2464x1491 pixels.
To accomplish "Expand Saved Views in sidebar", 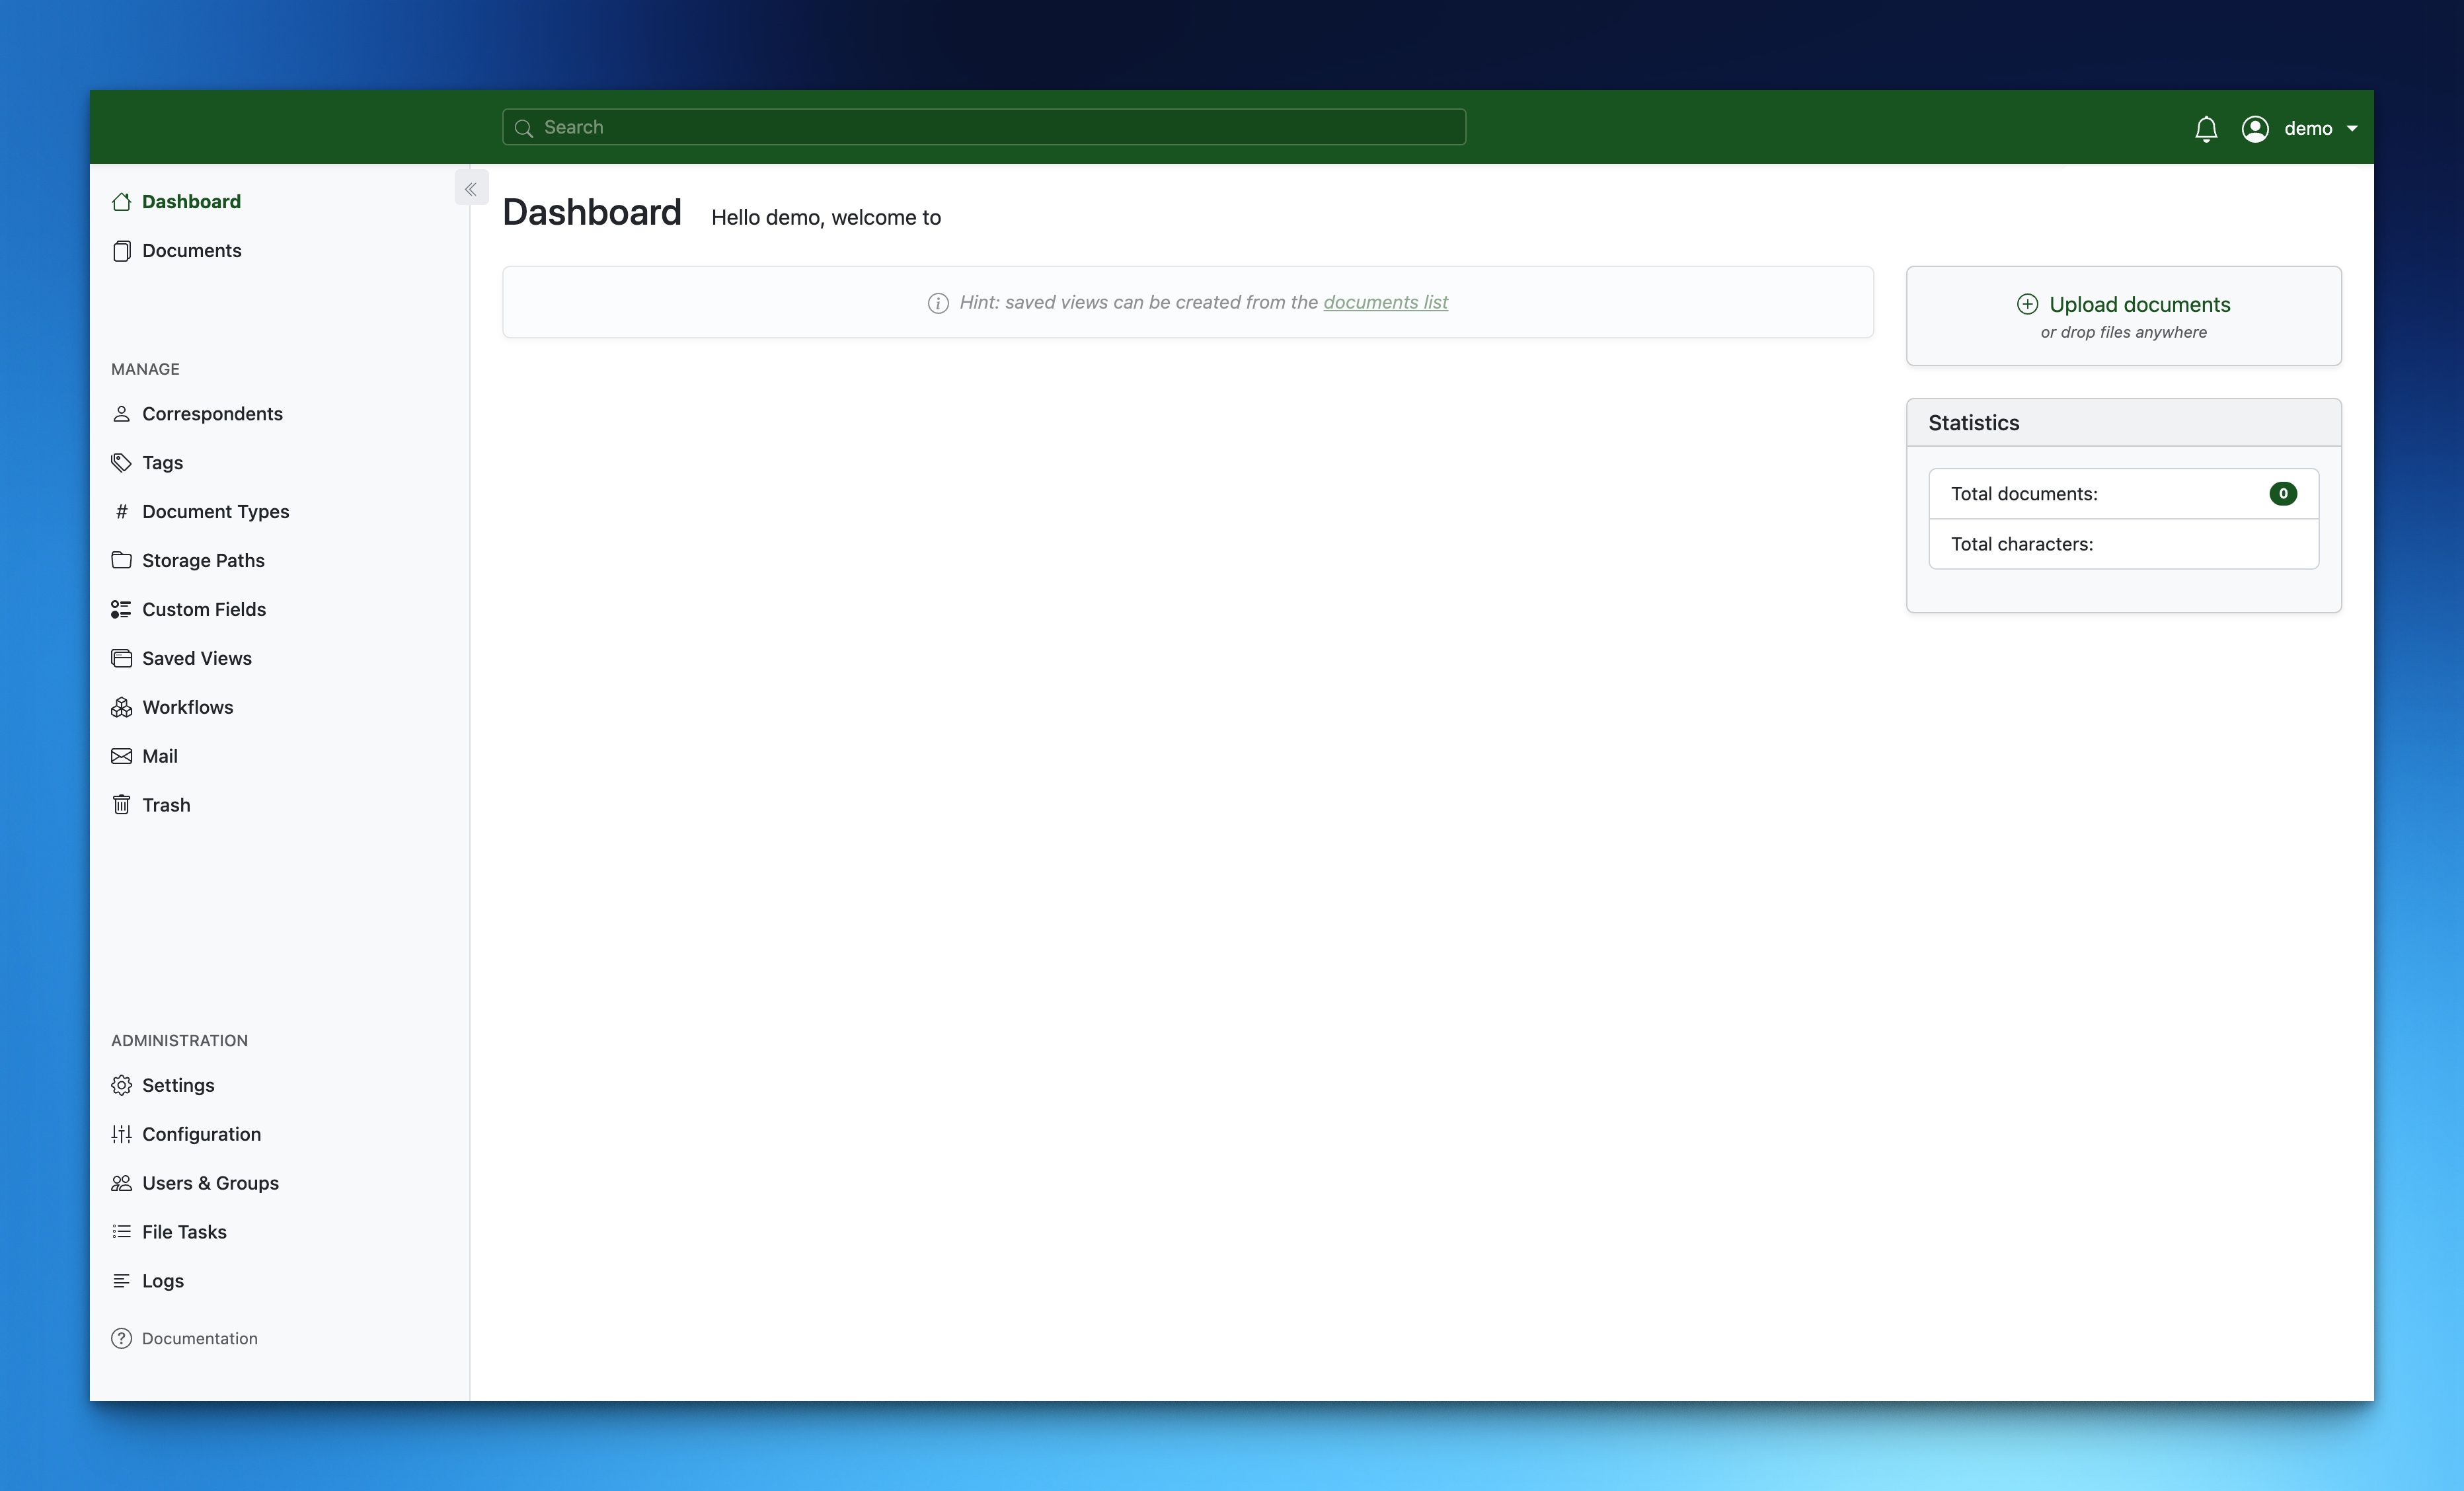I will click(x=196, y=658).
